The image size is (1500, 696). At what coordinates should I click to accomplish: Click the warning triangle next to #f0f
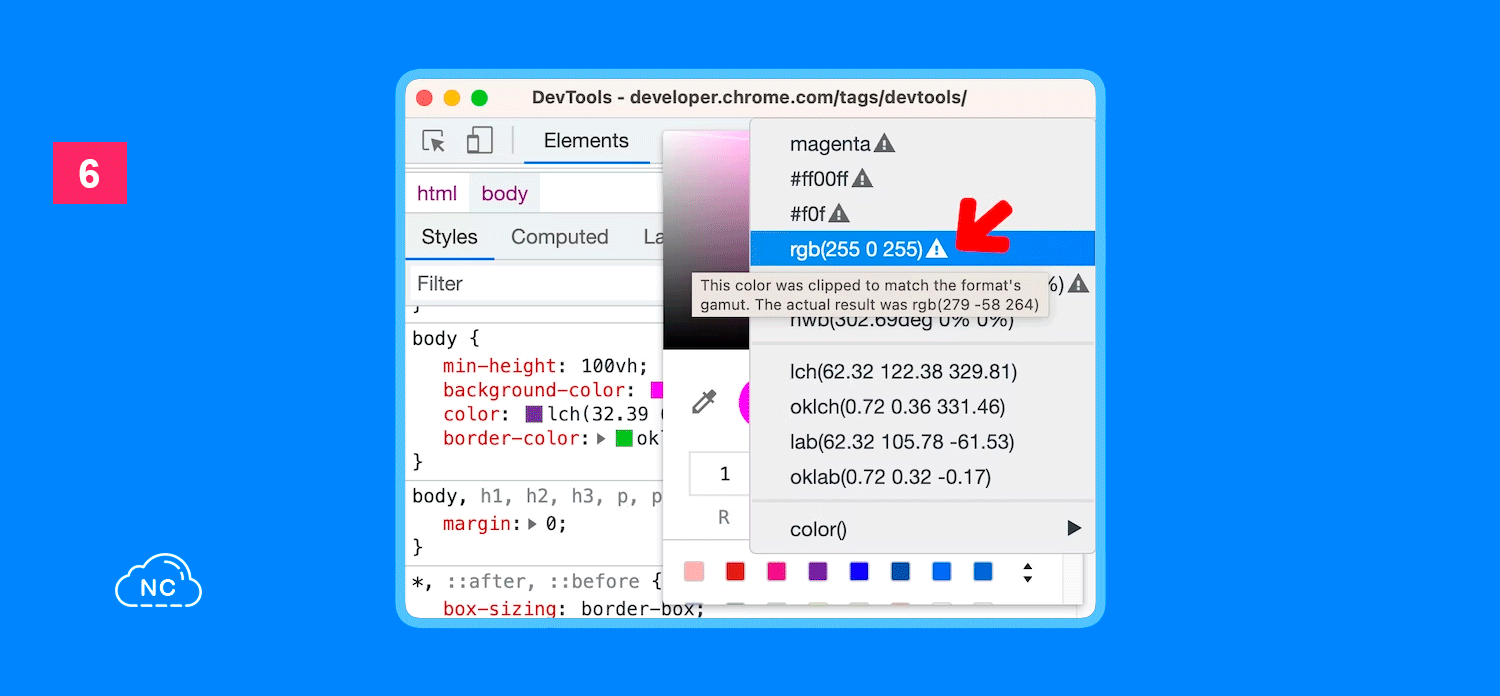click(x=839, y=214)
